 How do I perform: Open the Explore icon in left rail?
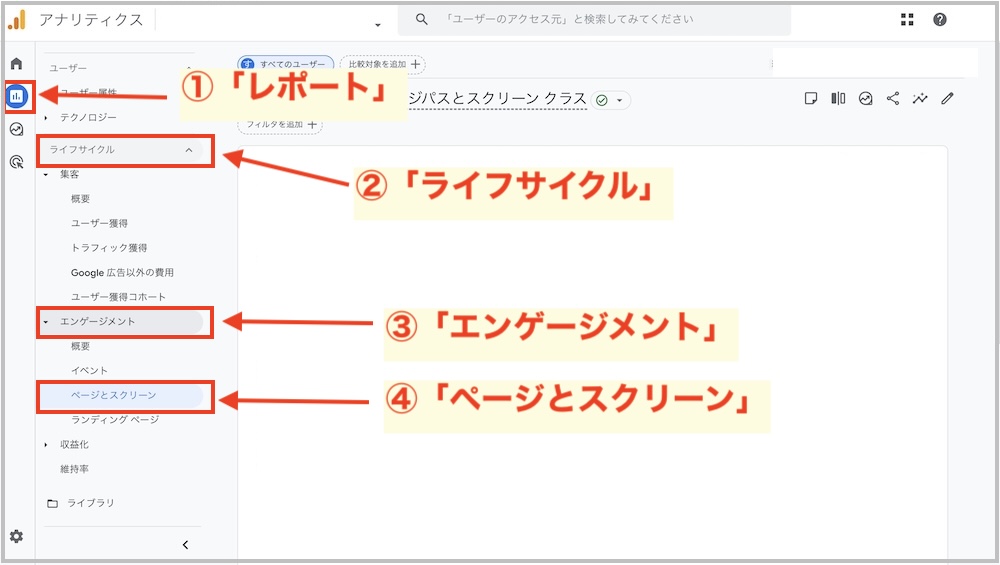pos(17,129)
